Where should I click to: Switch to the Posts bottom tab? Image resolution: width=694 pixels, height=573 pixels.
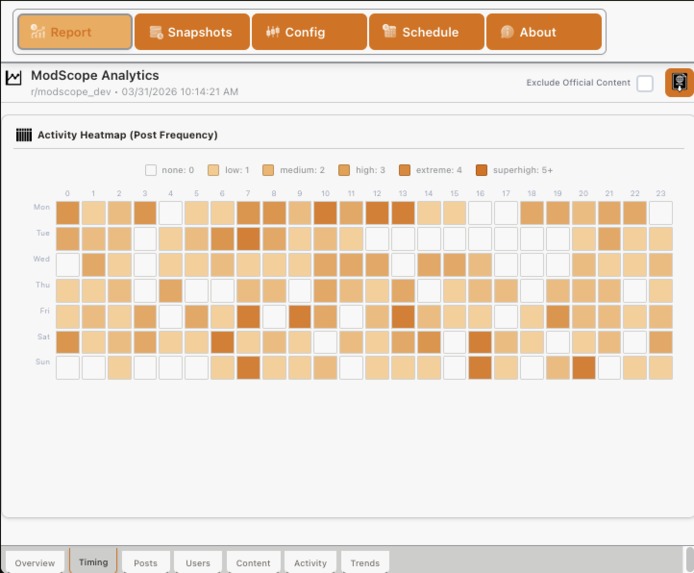coord(146,563)
